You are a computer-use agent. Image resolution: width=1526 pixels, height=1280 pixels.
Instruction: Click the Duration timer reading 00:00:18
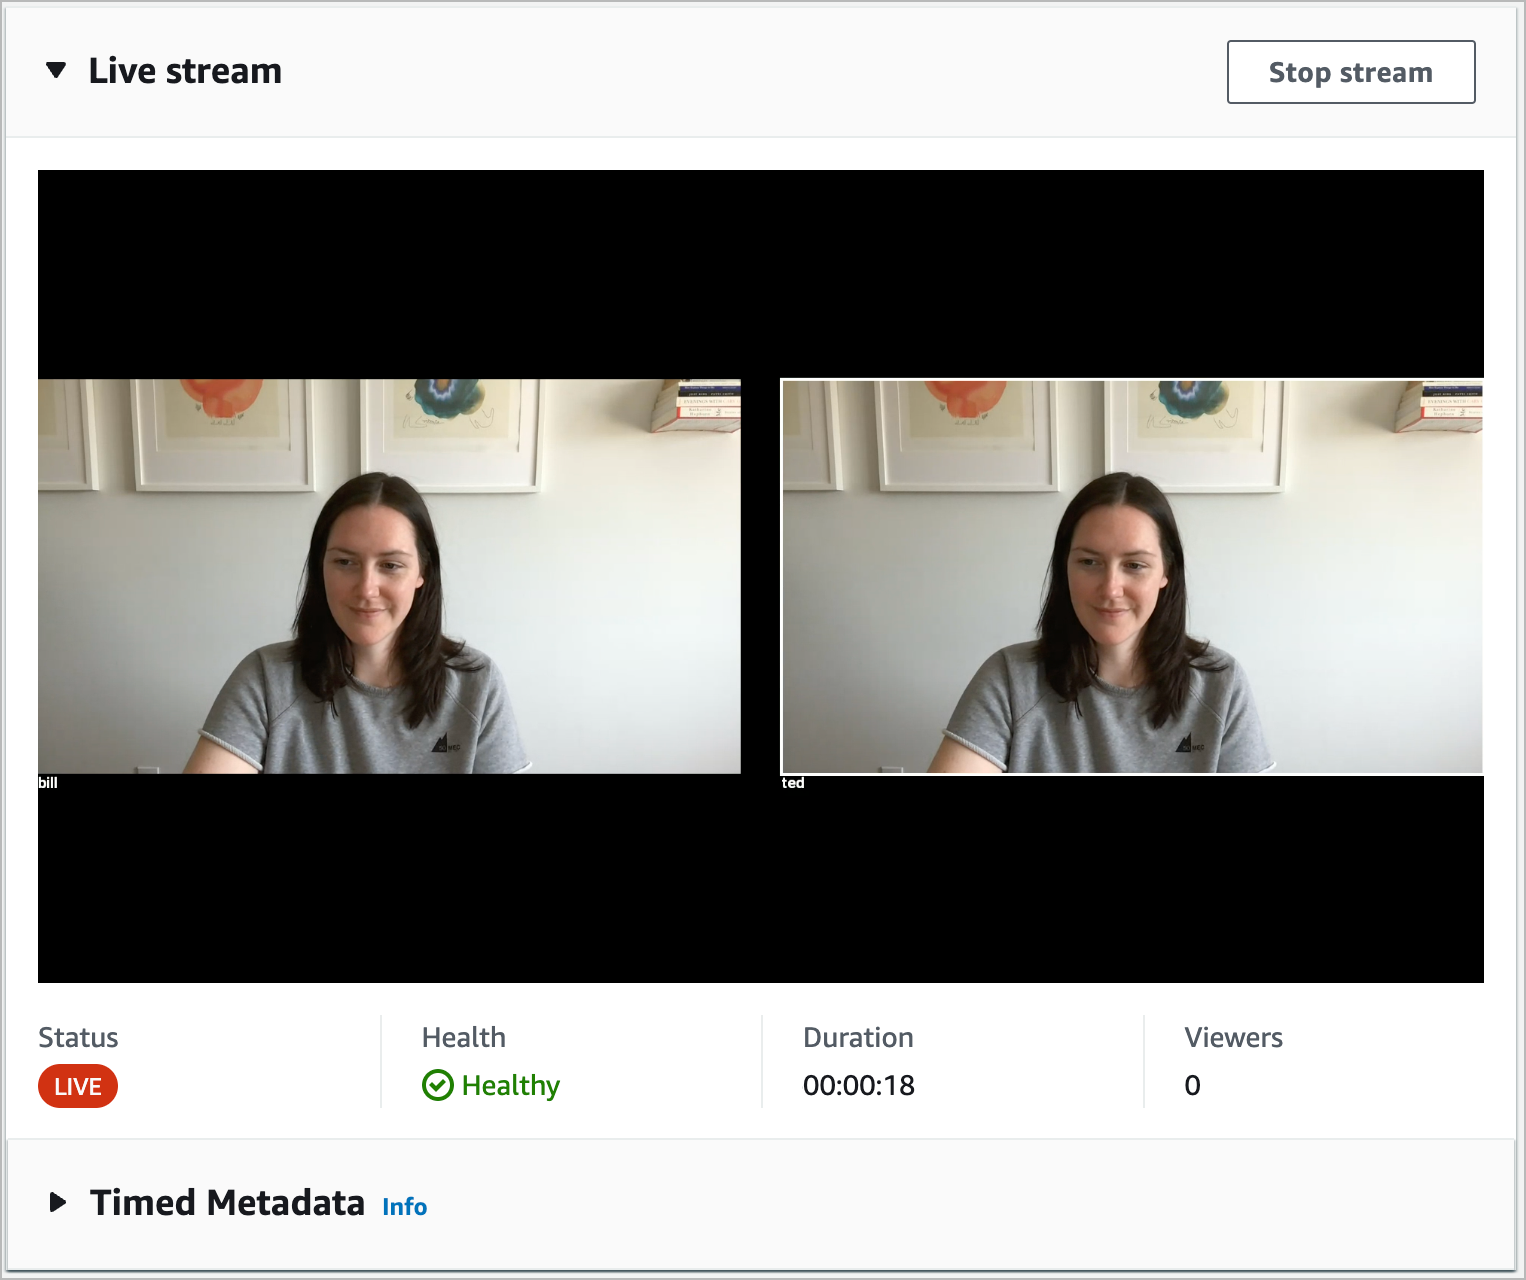pos(859,1086)
